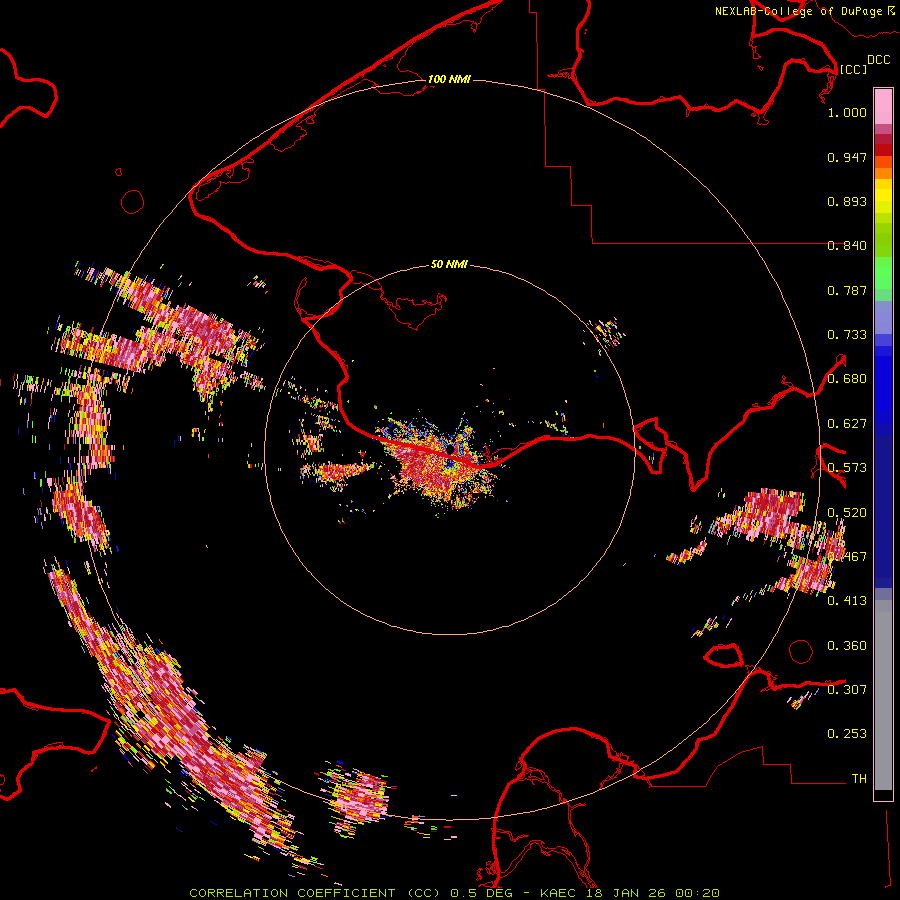Click the black radar site dot at center
The width and height of the screenshot is (900, 900).
451,449
